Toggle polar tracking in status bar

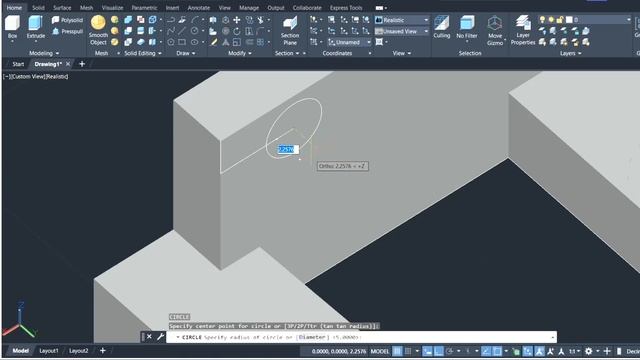[449, 351]
